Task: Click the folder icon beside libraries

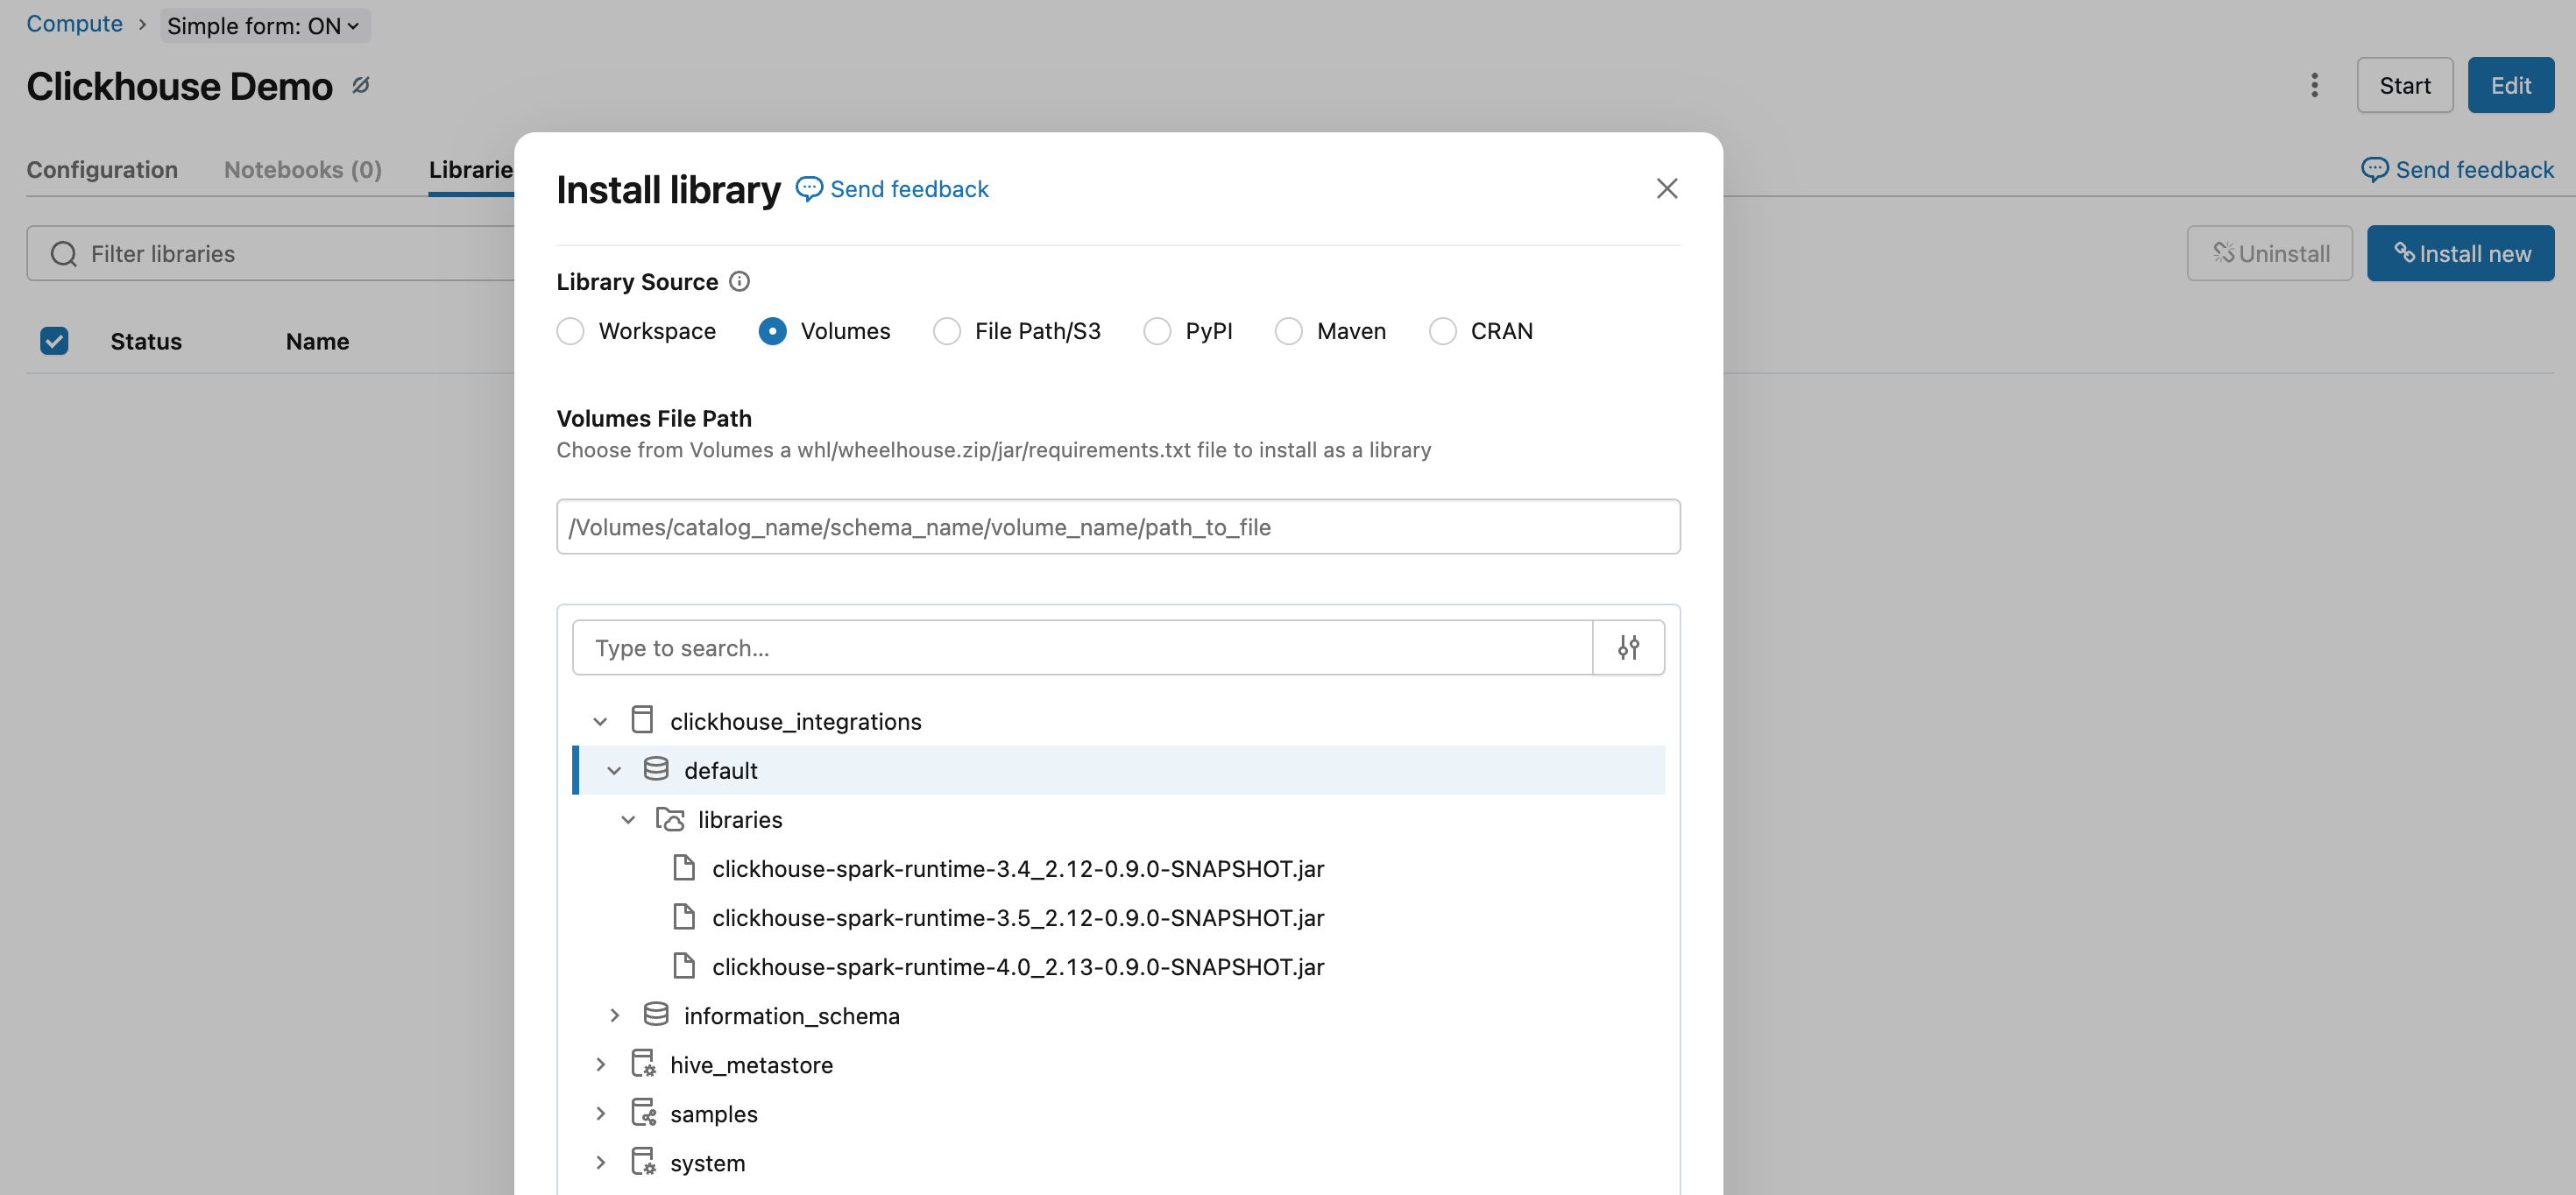Action: pos(669,819)
